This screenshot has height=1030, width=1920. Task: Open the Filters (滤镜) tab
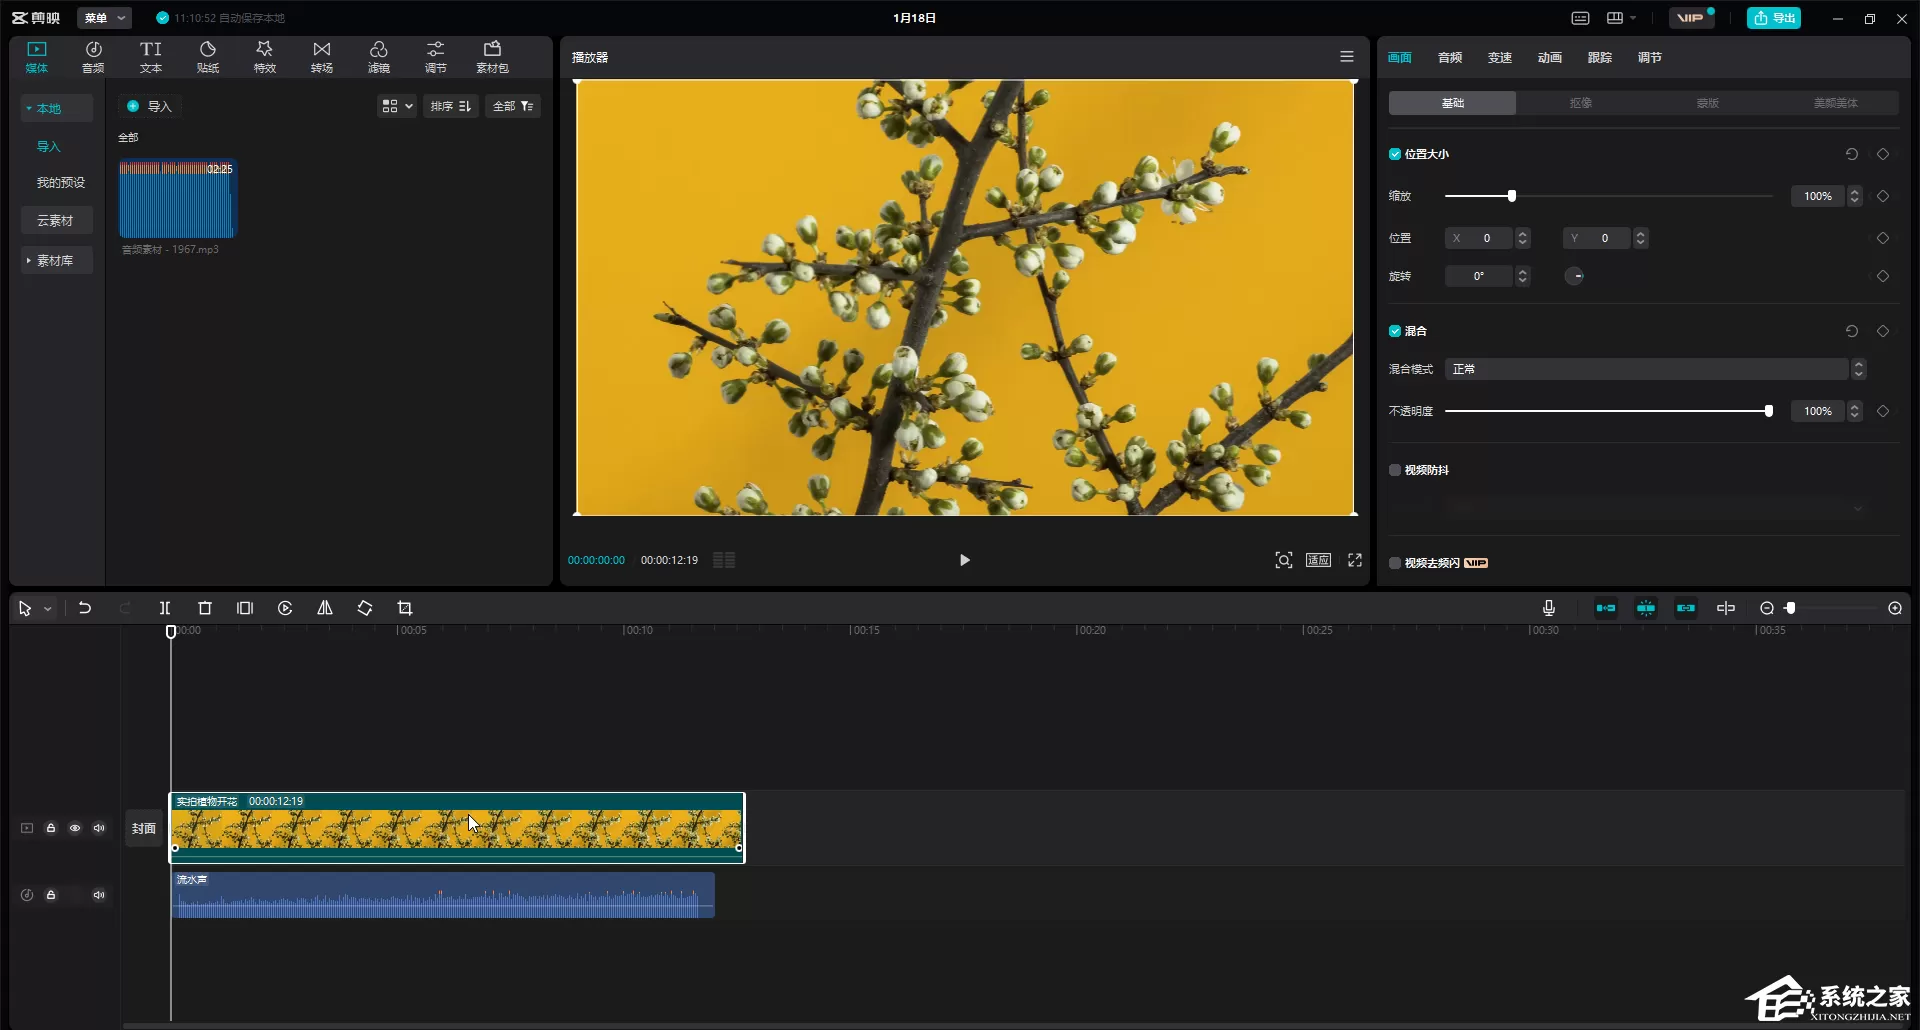click(379, 57)
